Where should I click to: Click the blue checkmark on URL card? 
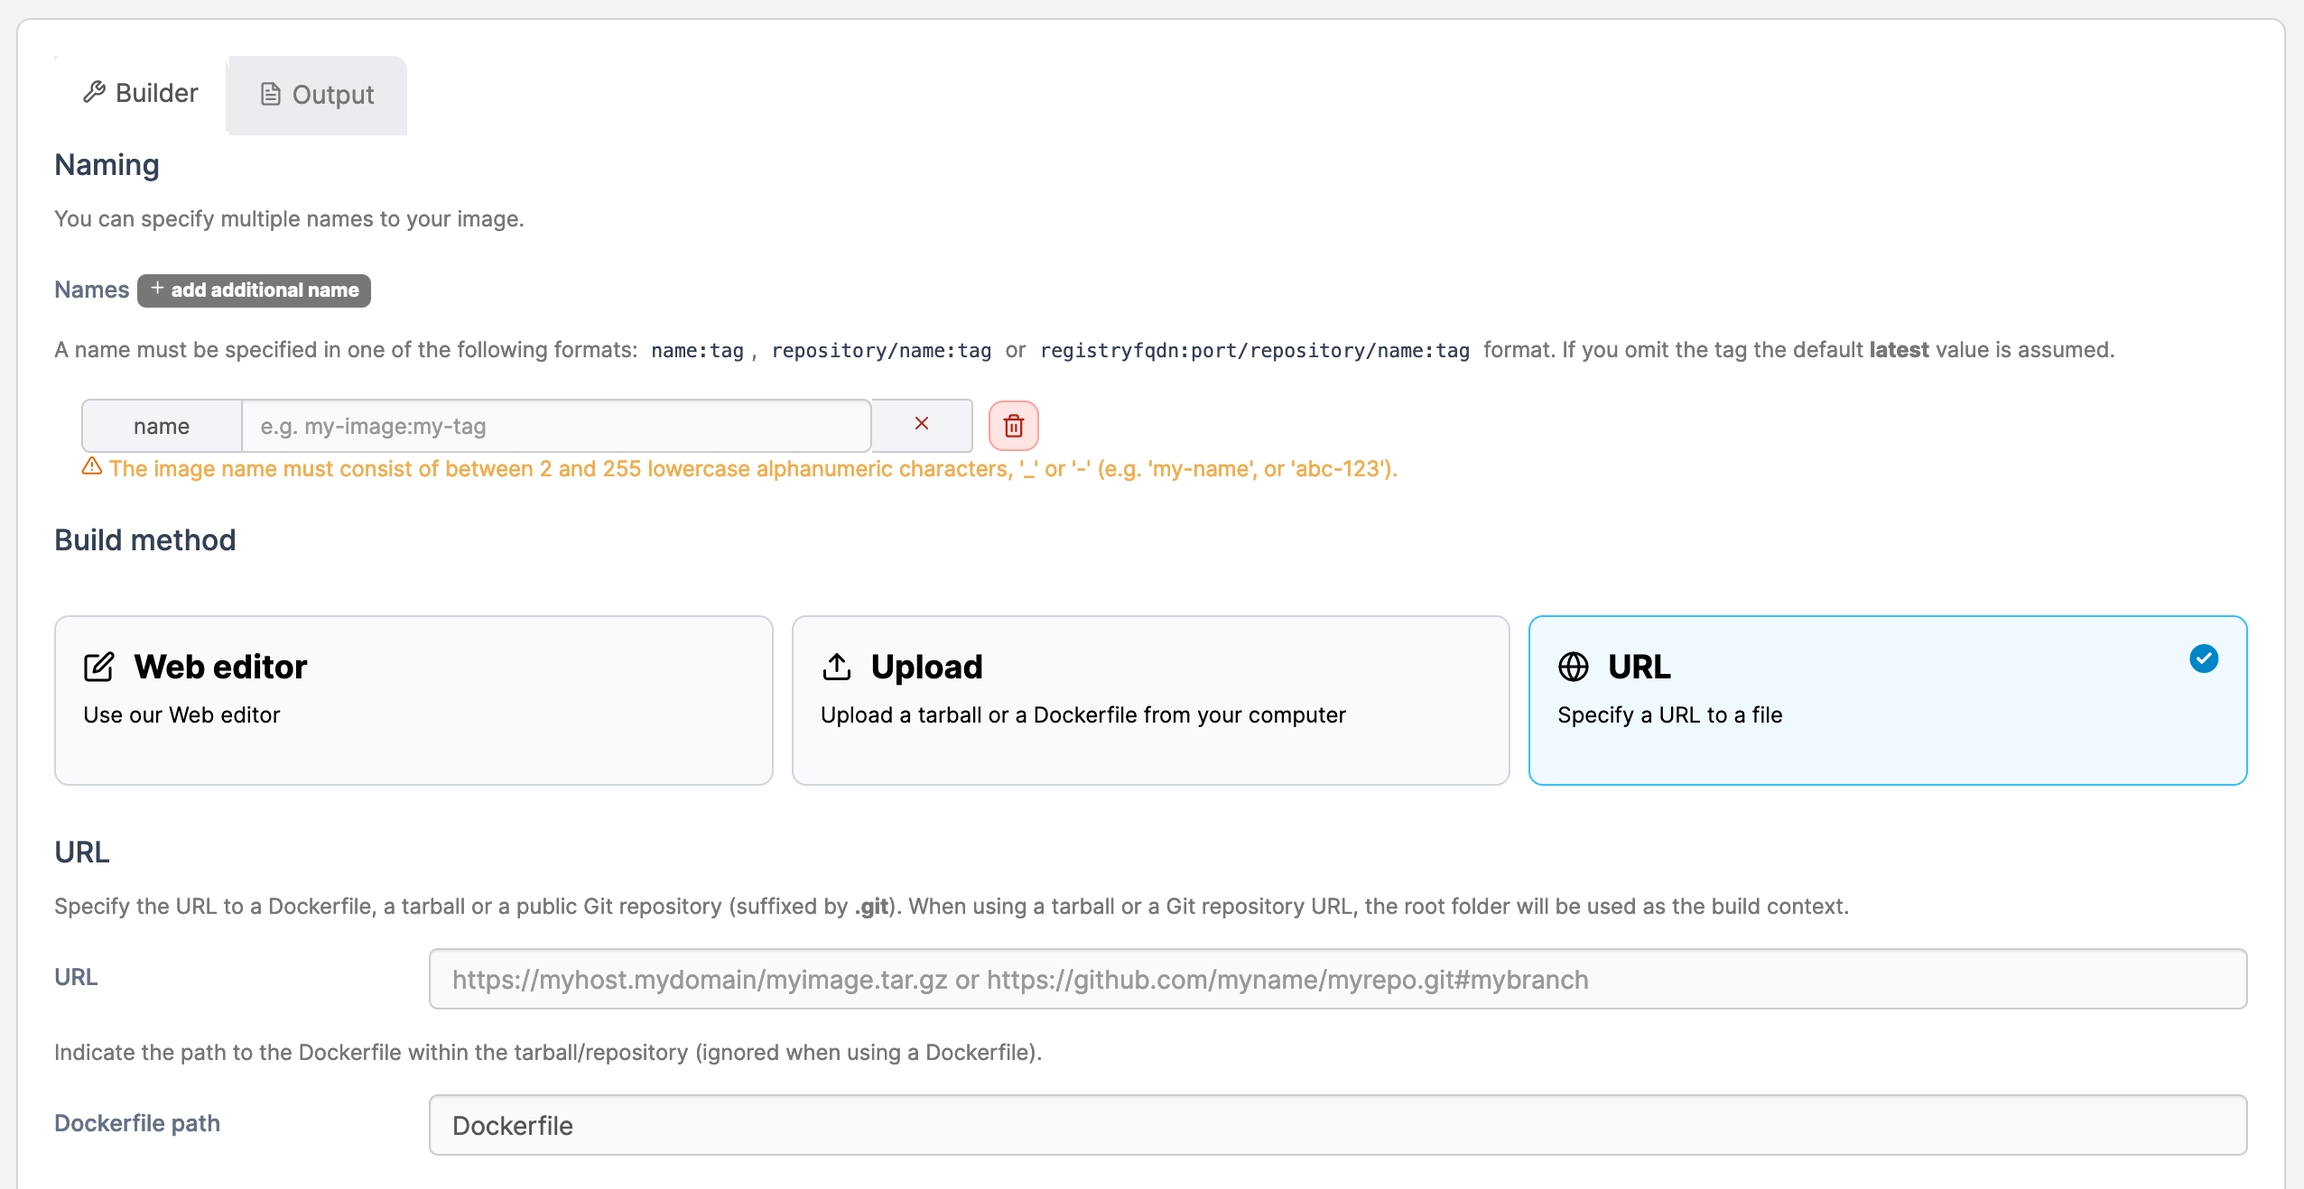(x=2203, y=659)
